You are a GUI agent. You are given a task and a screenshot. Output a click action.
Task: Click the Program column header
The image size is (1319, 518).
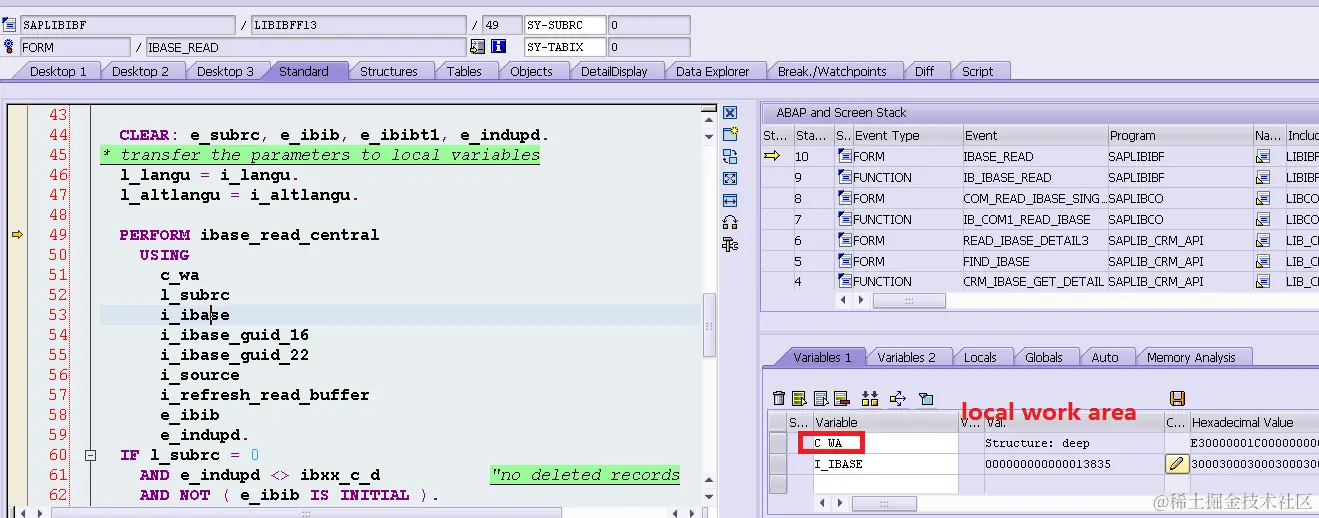pos(1180,135)
